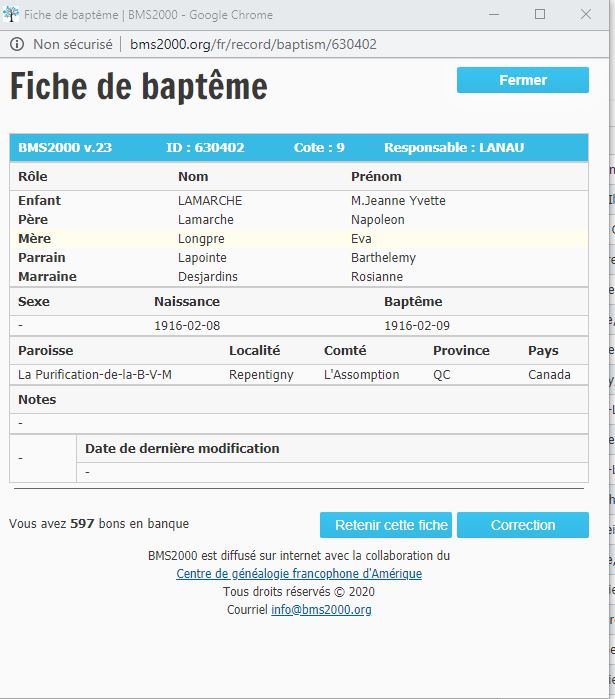Click mother's surname Longpre
The height and width of the screenshot is (699, 615).
tap(201, 239)
